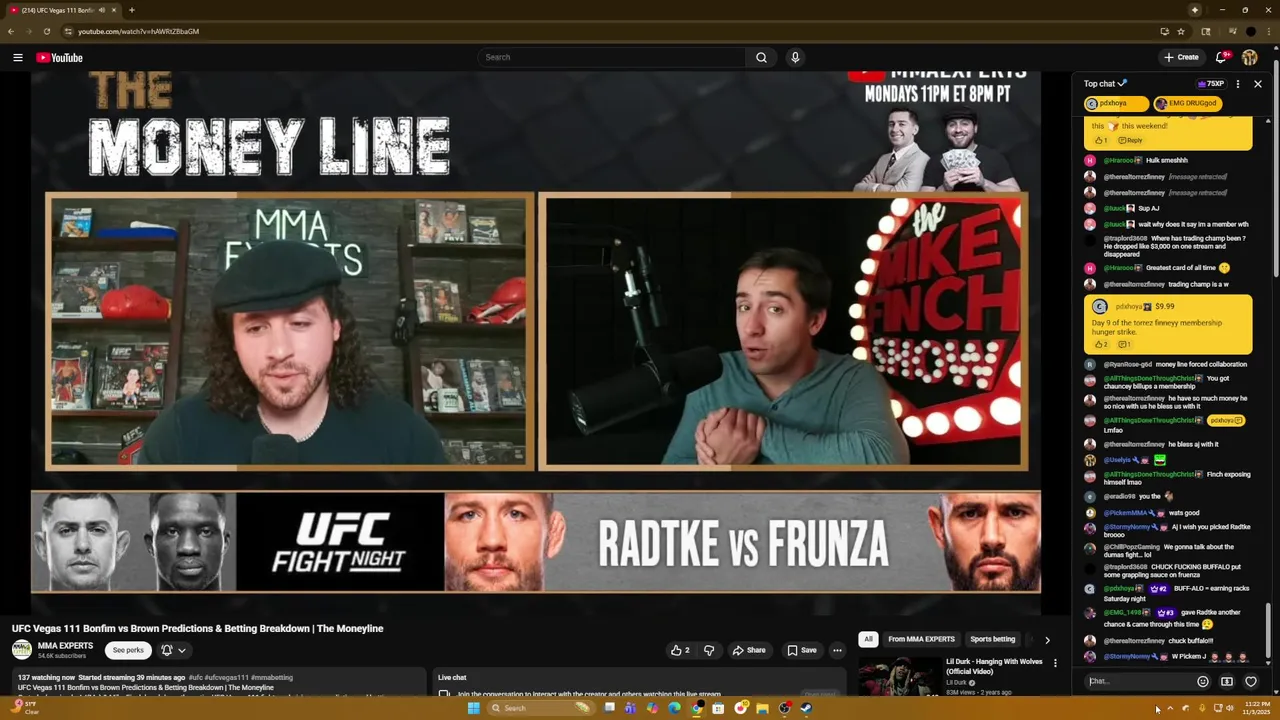Open Steam from the taskbar
This screenshot has width=1280, height=720.
[x=806, y=708]
